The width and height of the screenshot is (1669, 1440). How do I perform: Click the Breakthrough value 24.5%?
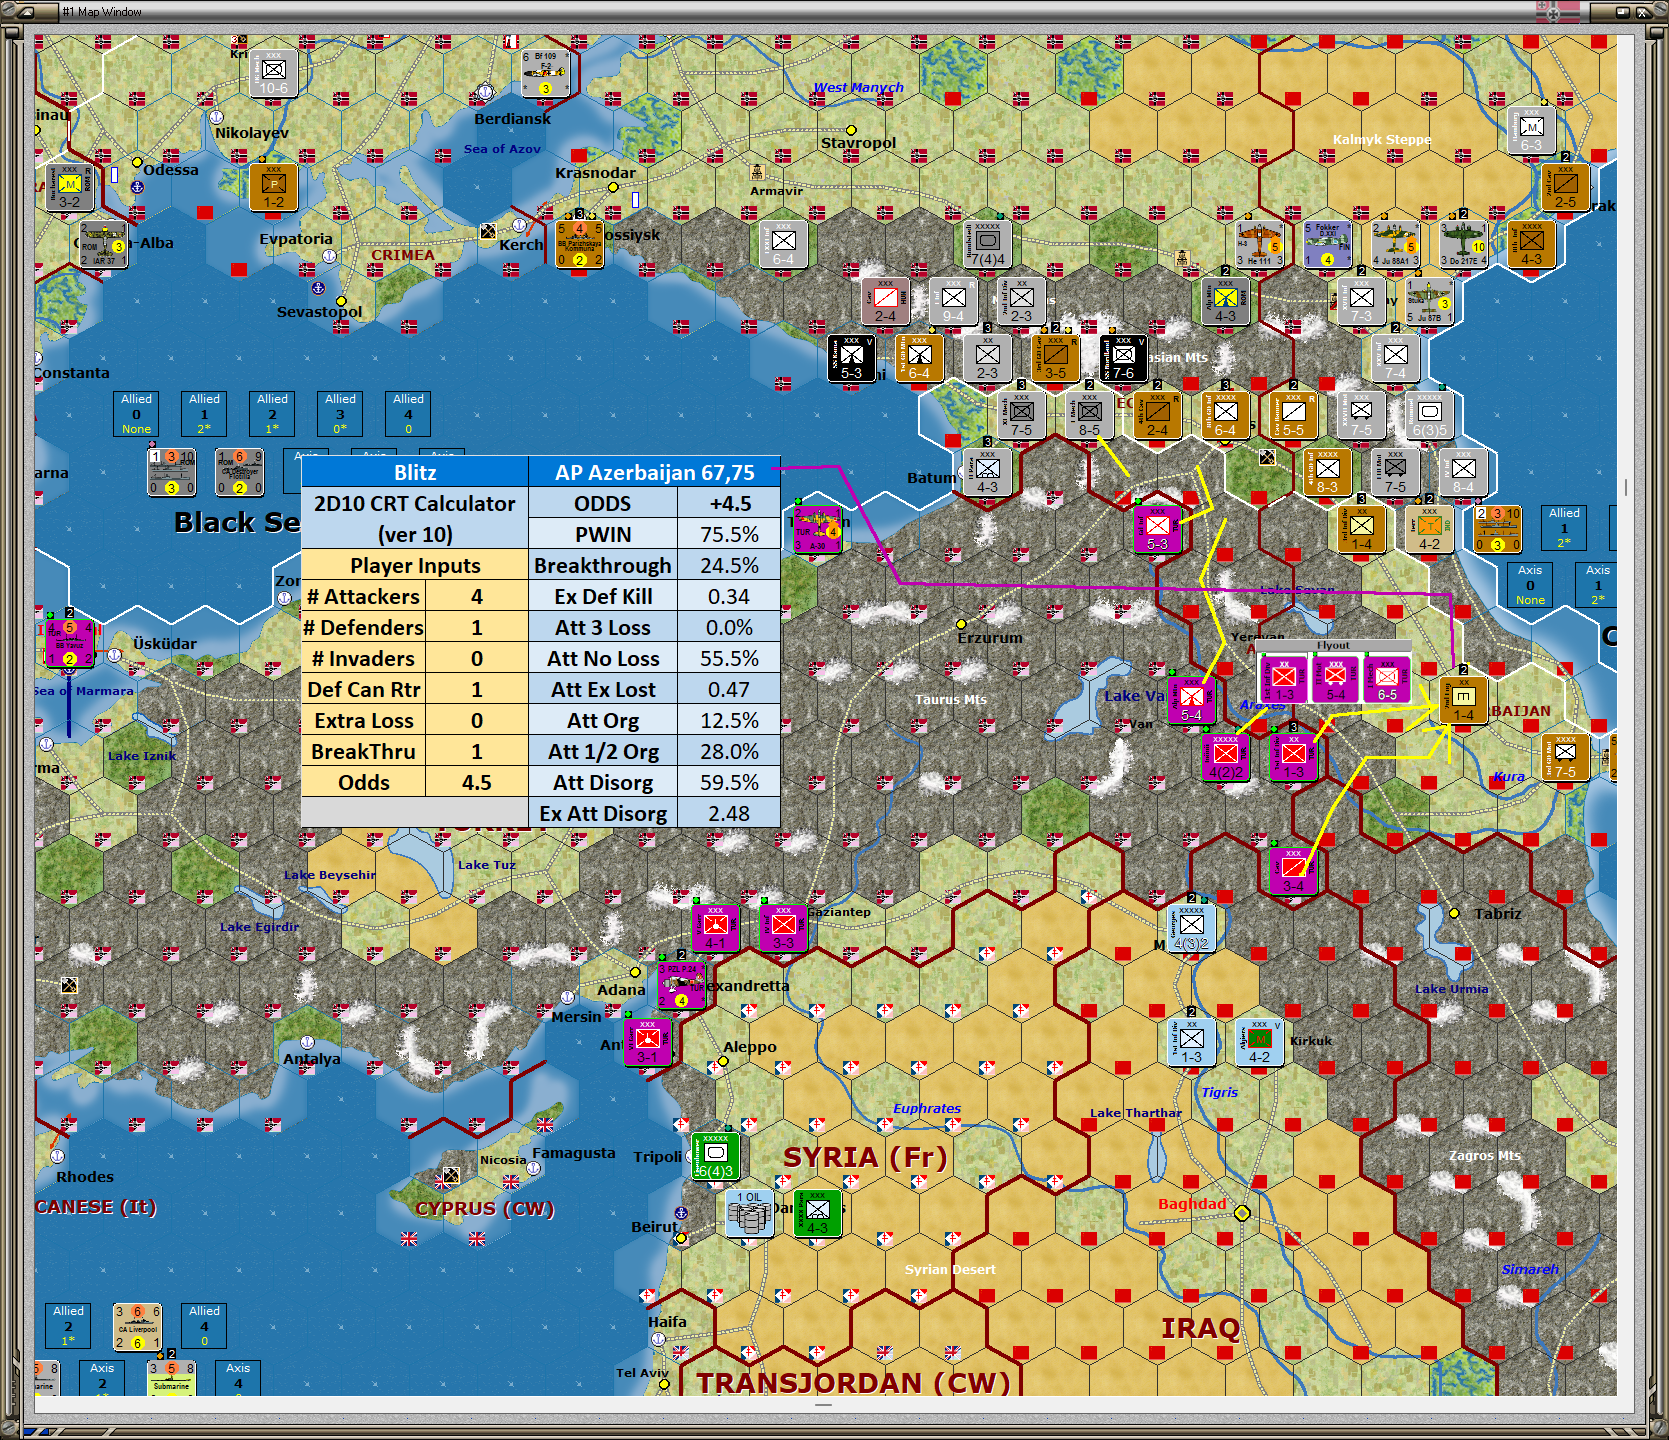point(729,565)
